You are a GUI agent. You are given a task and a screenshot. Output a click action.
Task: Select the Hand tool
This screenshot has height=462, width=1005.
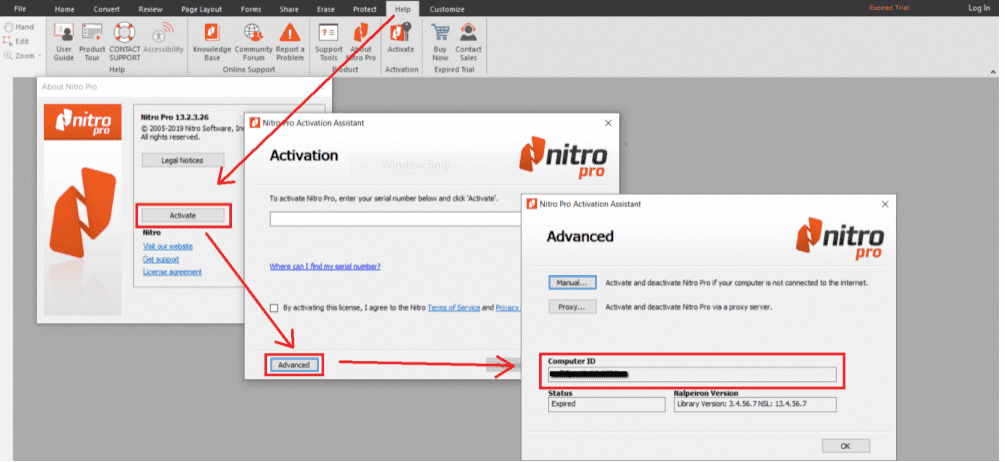pyautogui.click(x=19, y=28)
